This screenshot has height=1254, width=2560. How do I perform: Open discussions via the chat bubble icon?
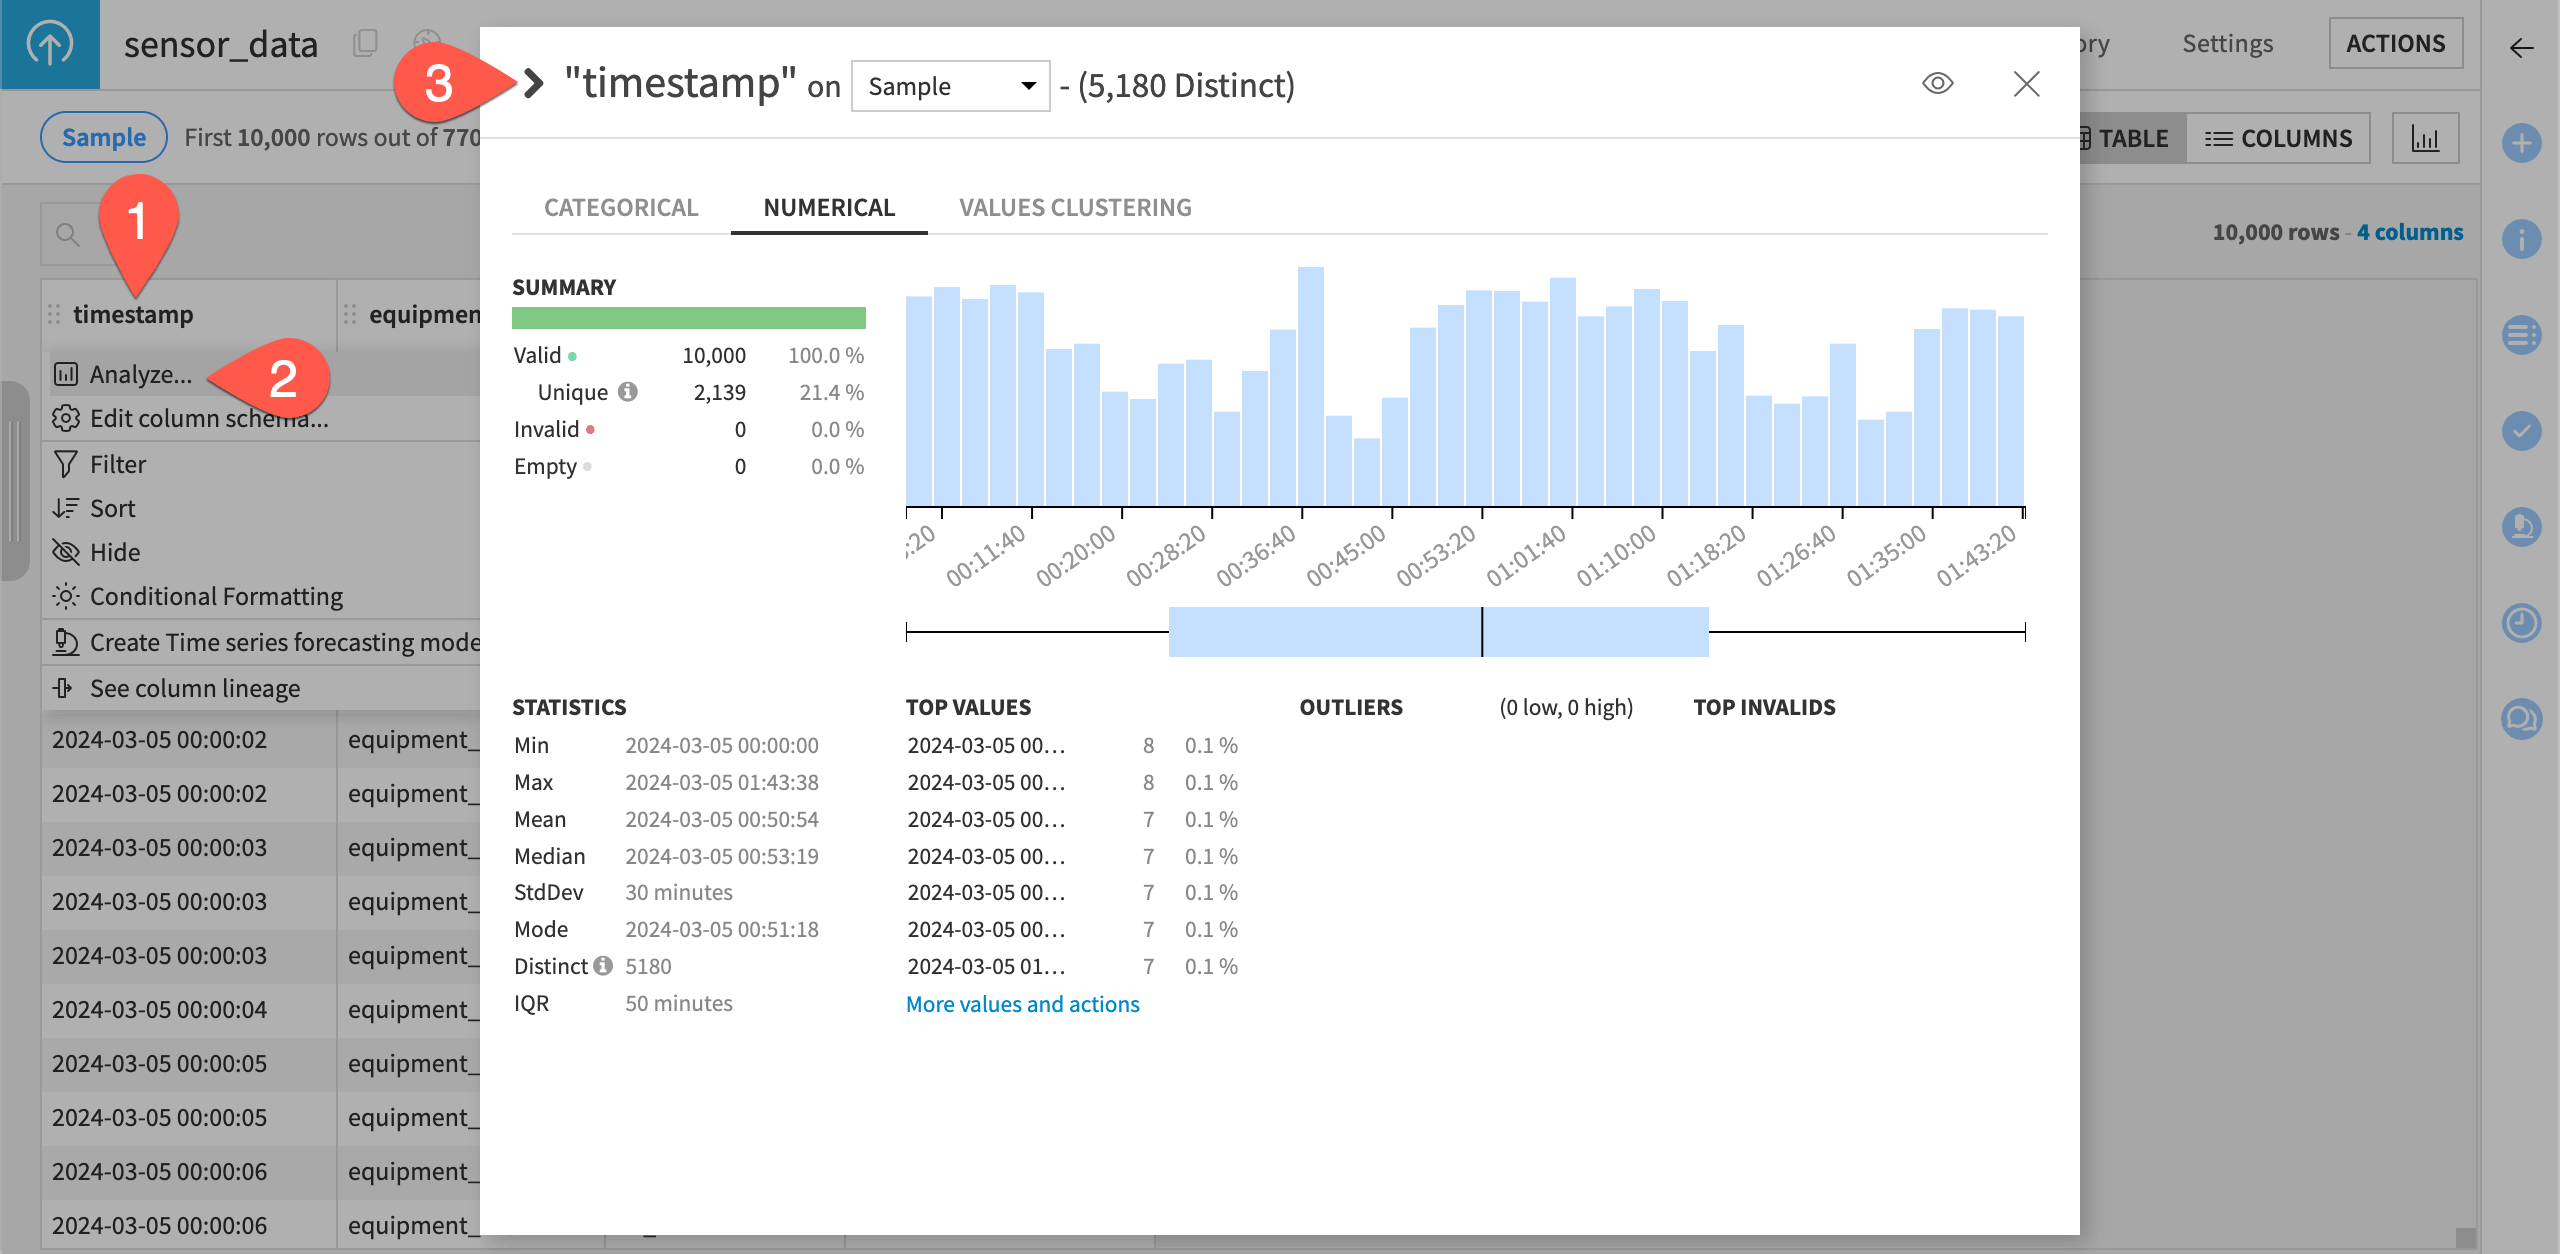(2520, 718)
